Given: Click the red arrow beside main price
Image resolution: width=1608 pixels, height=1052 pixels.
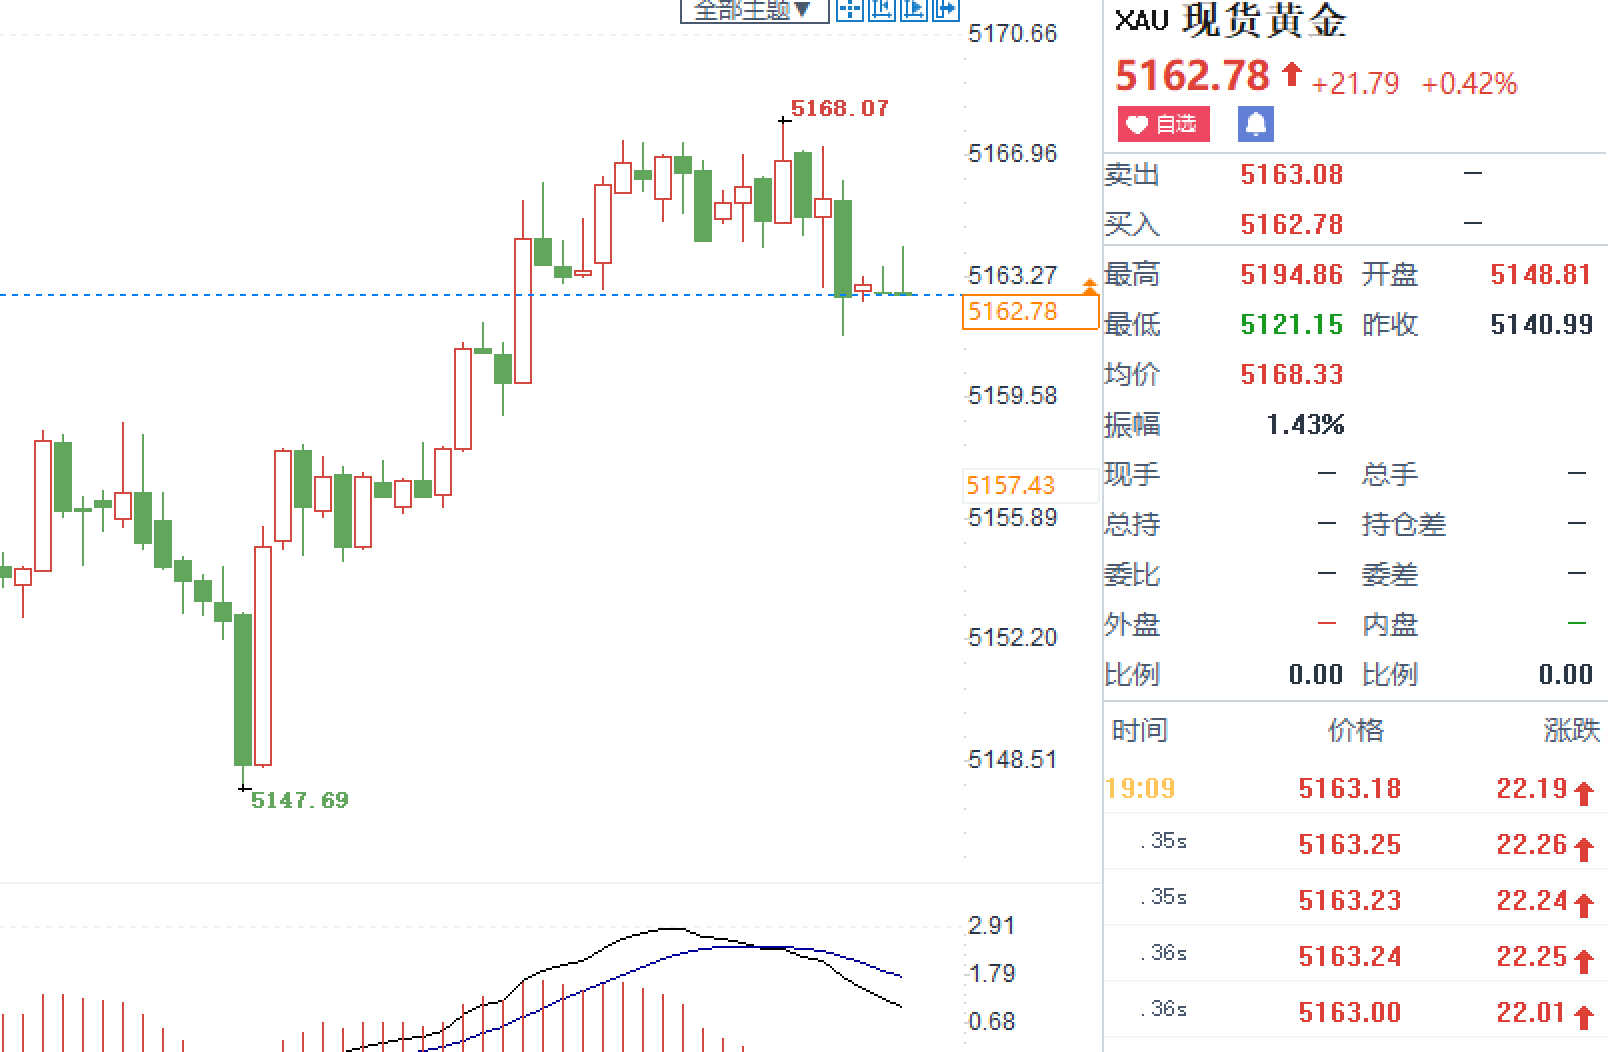Looking at the screenshot, I should (x=1291, y=73).
